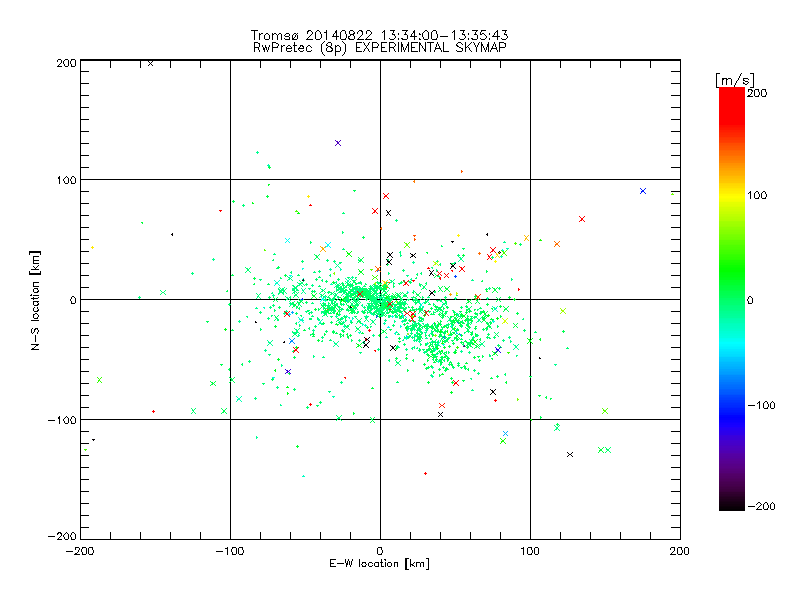Click the "[m/s]" colorbar unit label
Image resolution: width=800 pixels, height=600 pixels.
click(735, 80)
